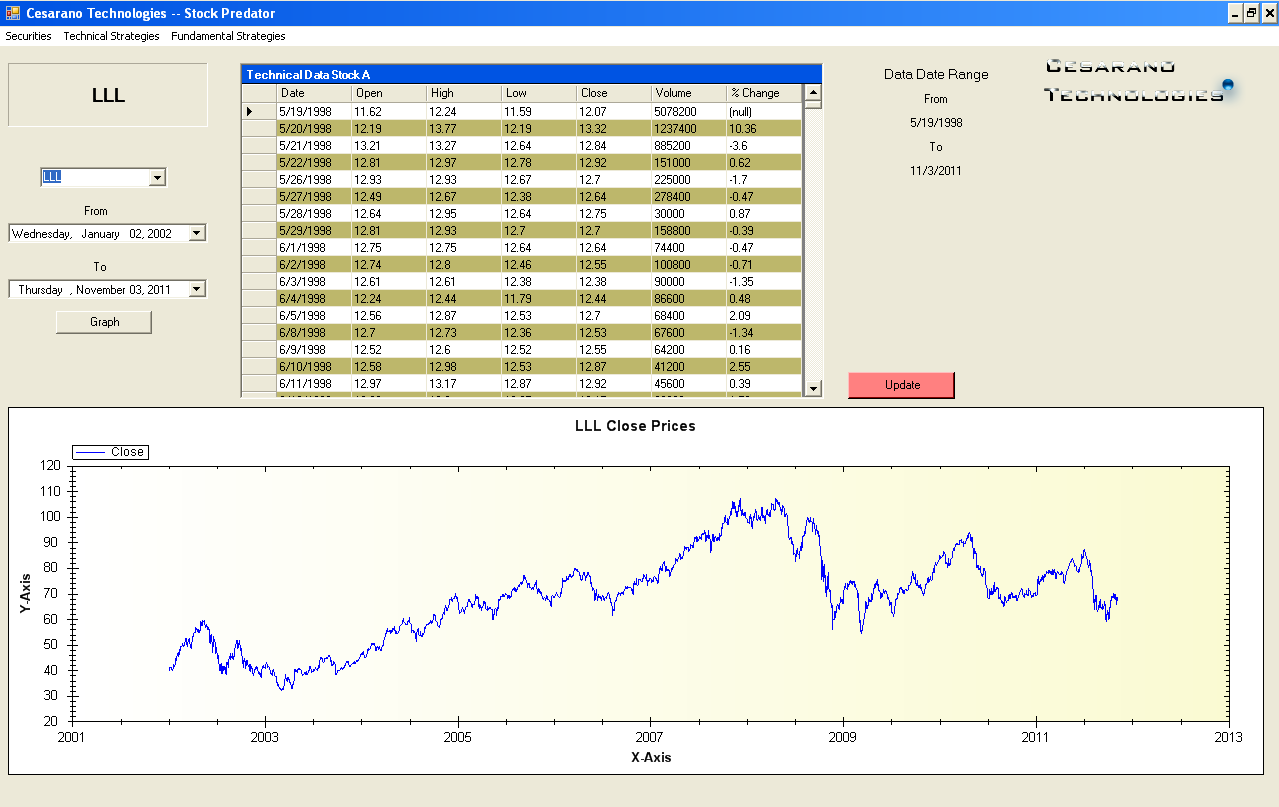This screenshot has height=807, width=1279.
Task: Click inside the LLL combo box text field
Action: tap(95, 177)
